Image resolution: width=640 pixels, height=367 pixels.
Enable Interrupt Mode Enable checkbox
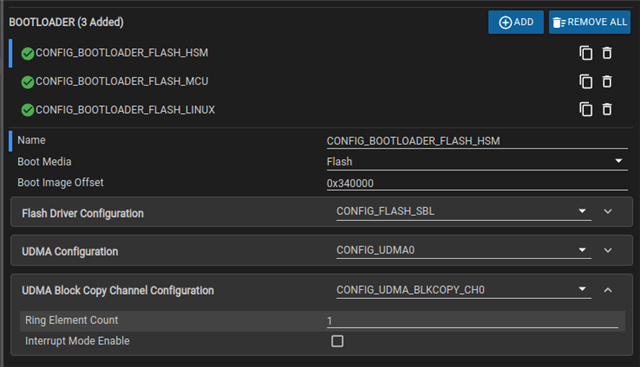pyautogui.click(x=337, y=341)
